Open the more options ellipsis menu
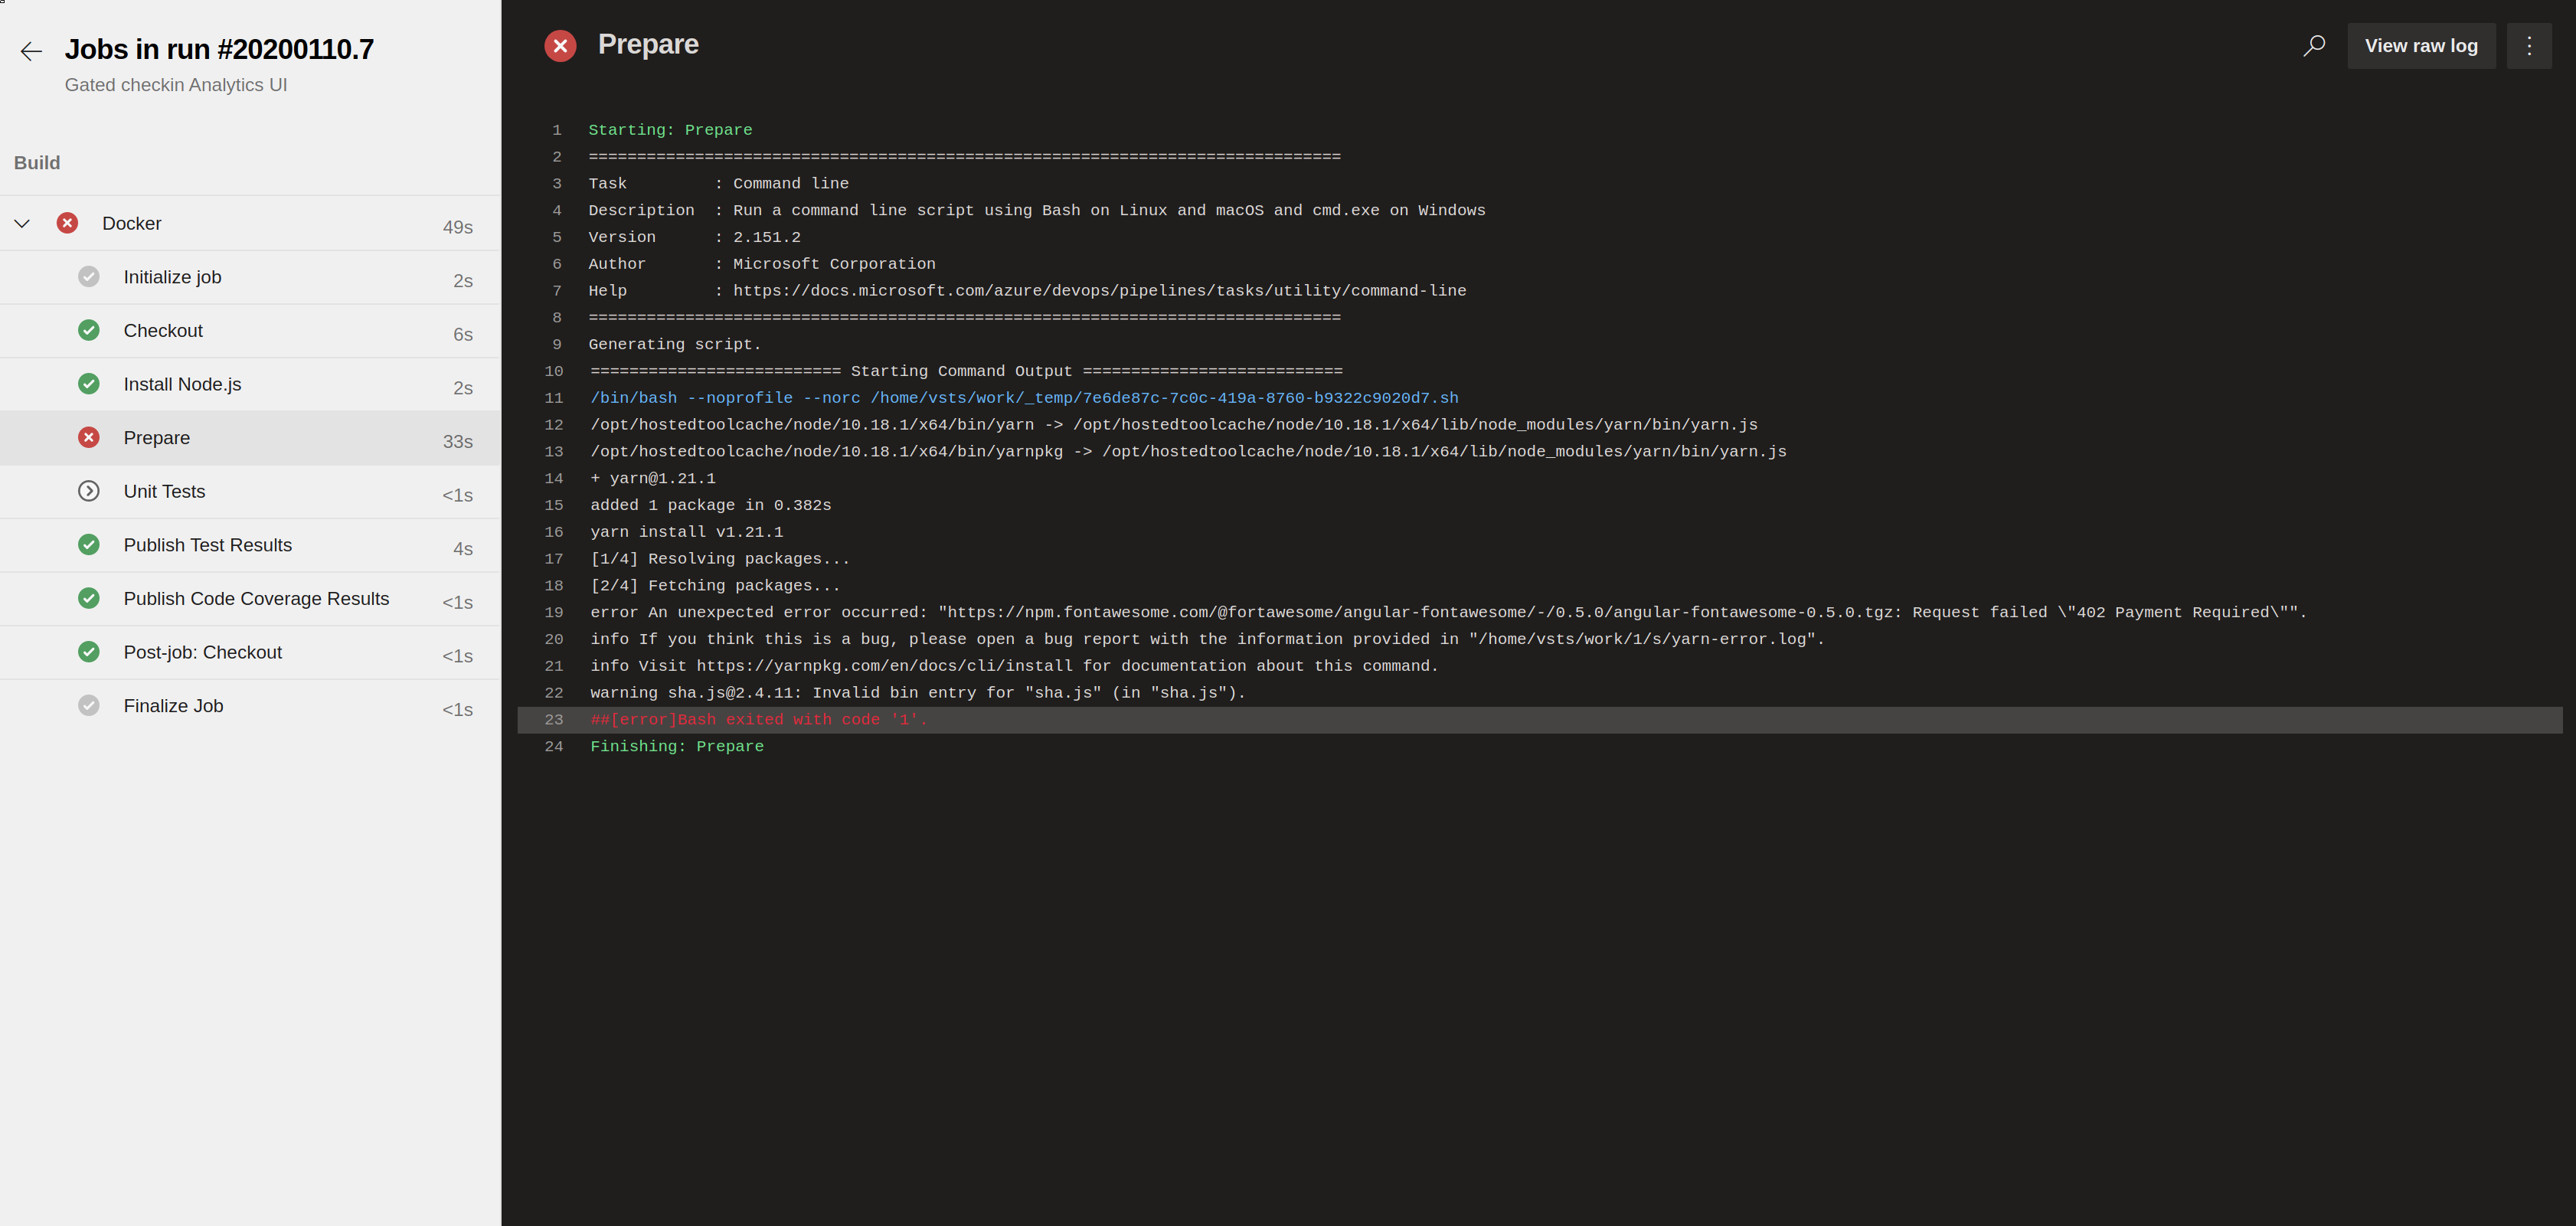Viewport: 2576px width, 1226px height. click(2529, 46)
